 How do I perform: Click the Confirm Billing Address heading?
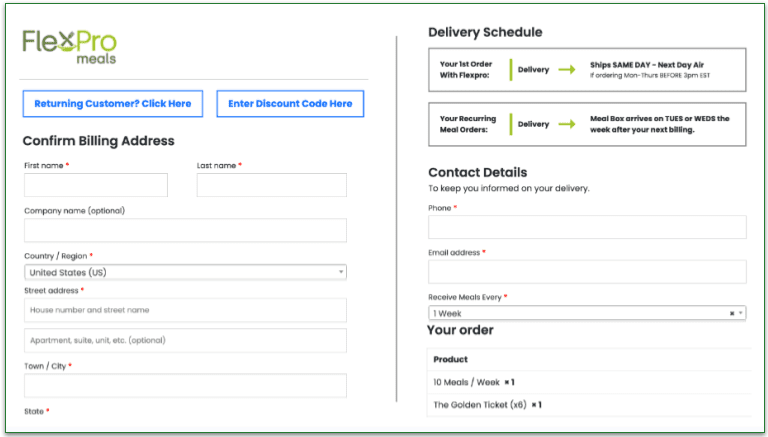point(98,141)
